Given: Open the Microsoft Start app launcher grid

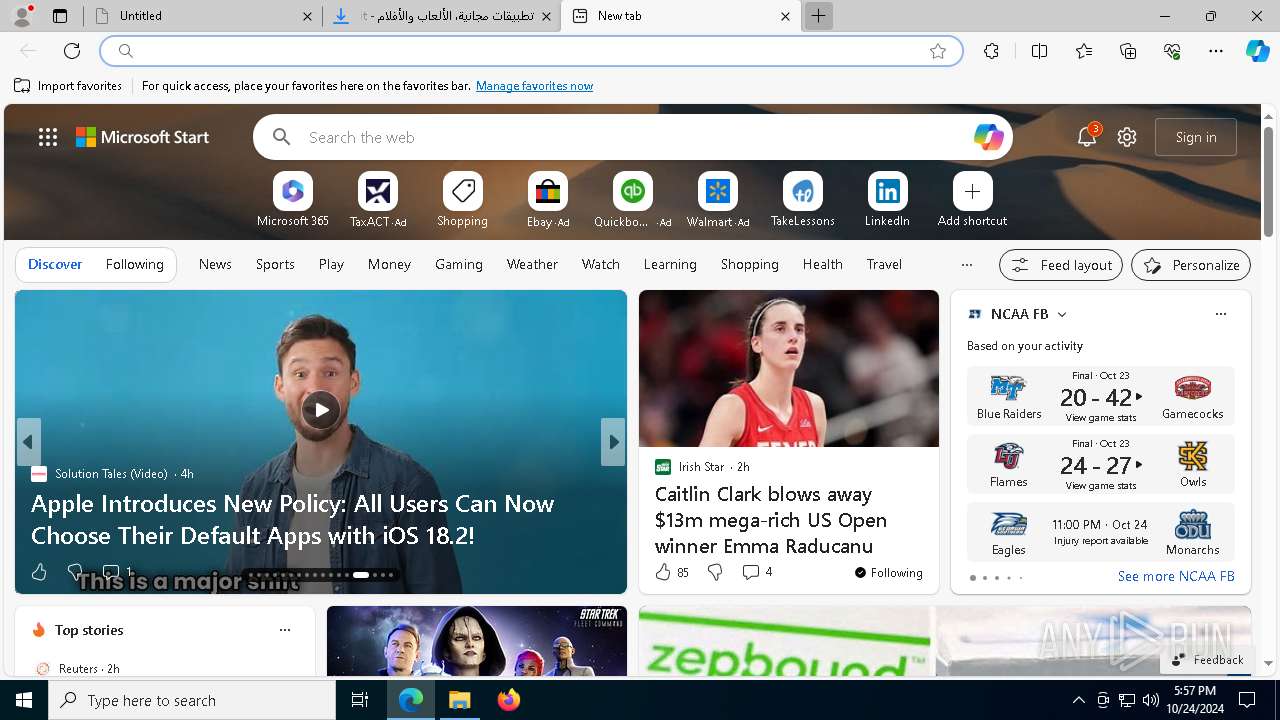Looking at the screenshot, I should [48, 137].
